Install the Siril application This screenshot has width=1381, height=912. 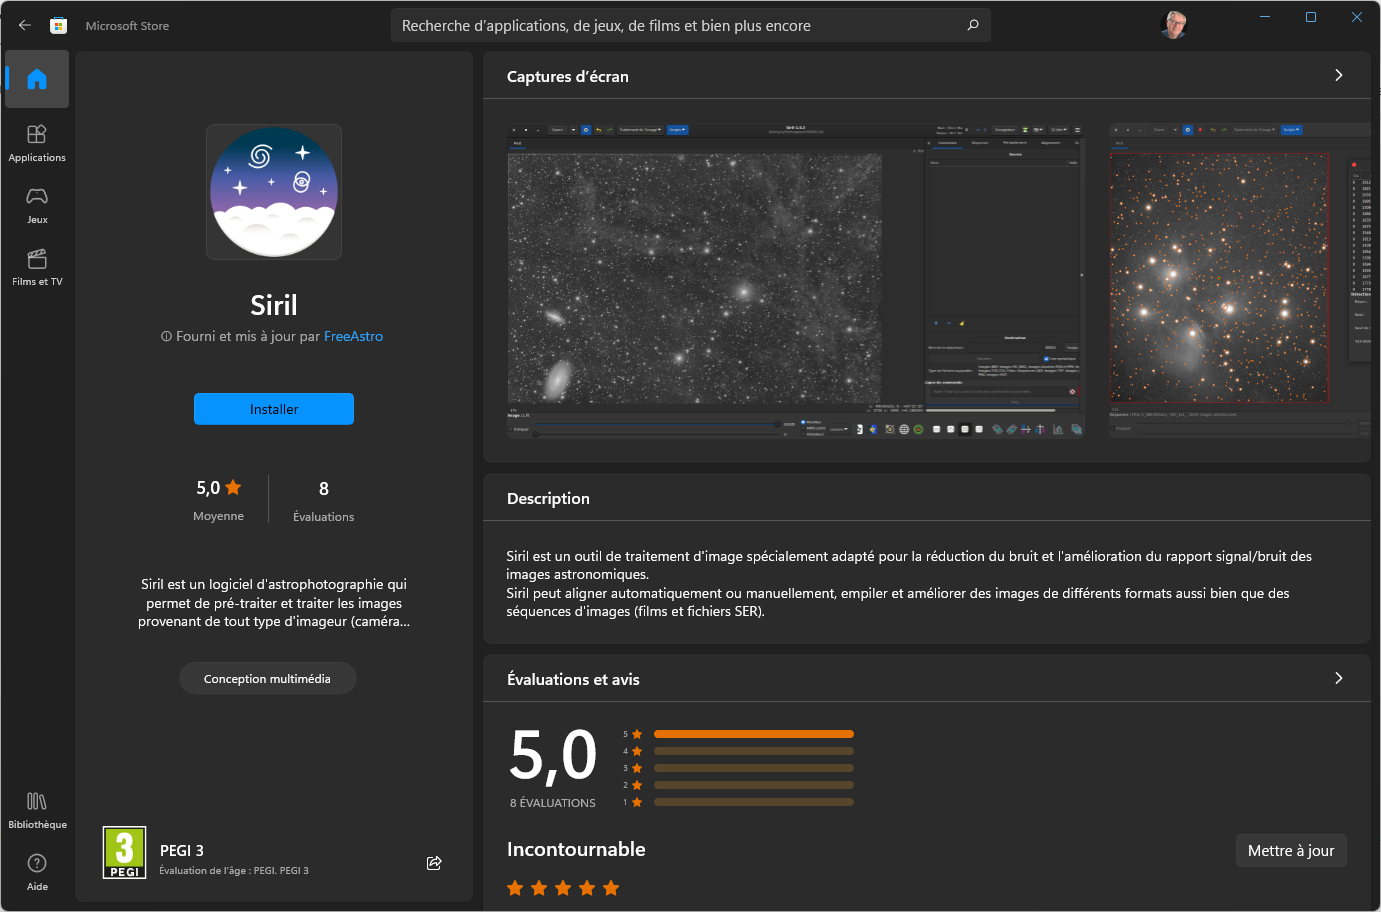274,409
